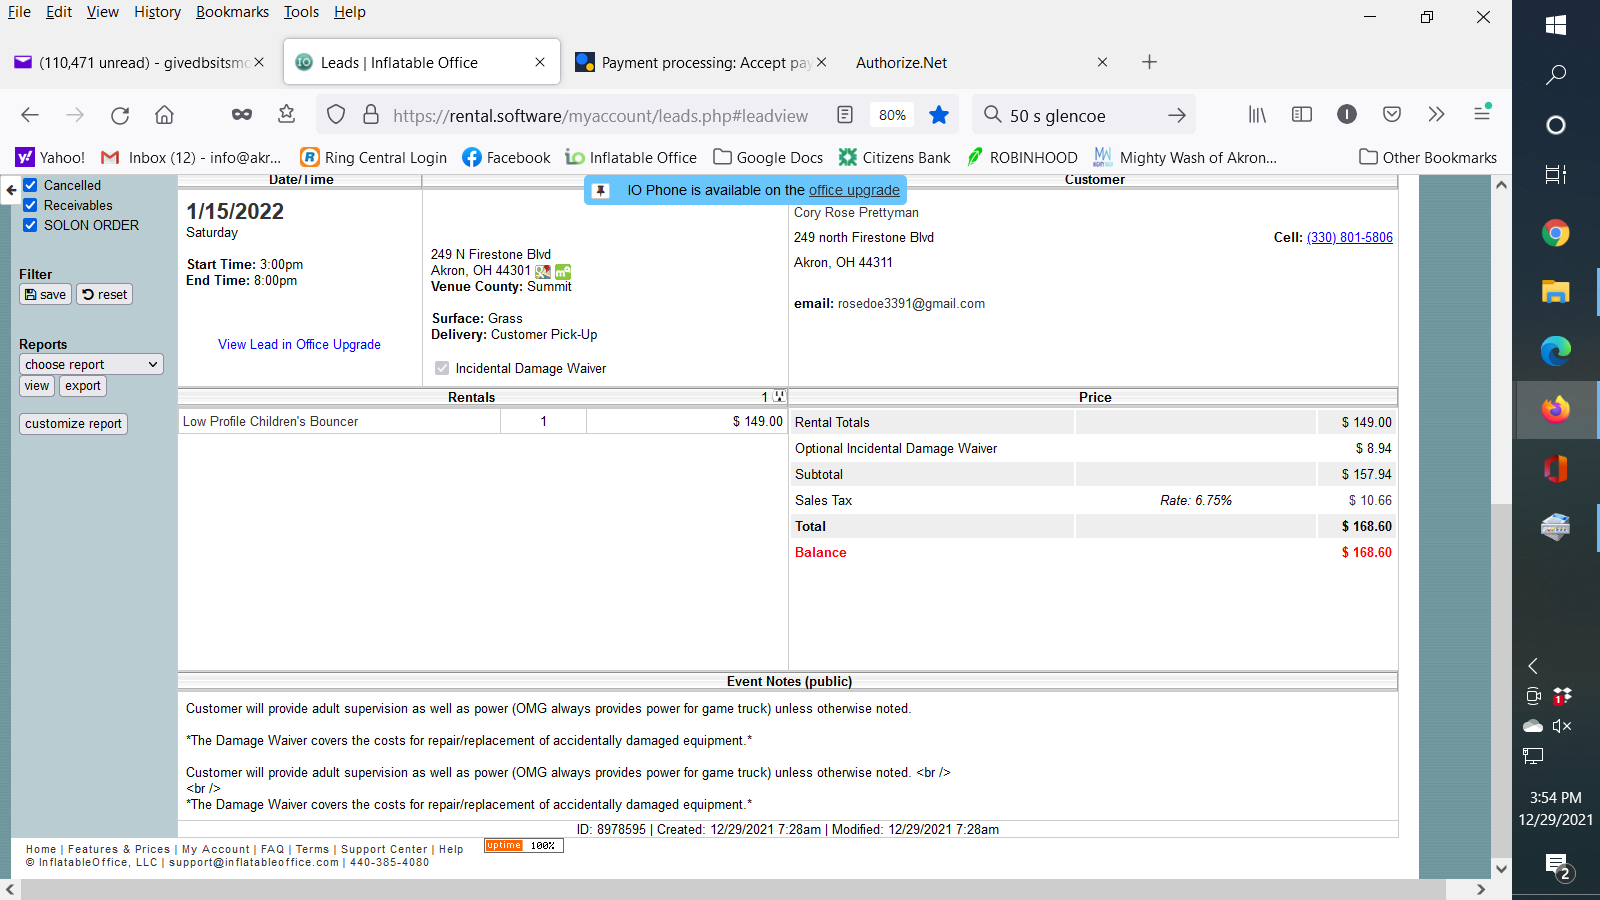This screenshot has height=900, width=1600.
Task: Toggle reader view icon in address bar
Action: click(x=845, y=115)
